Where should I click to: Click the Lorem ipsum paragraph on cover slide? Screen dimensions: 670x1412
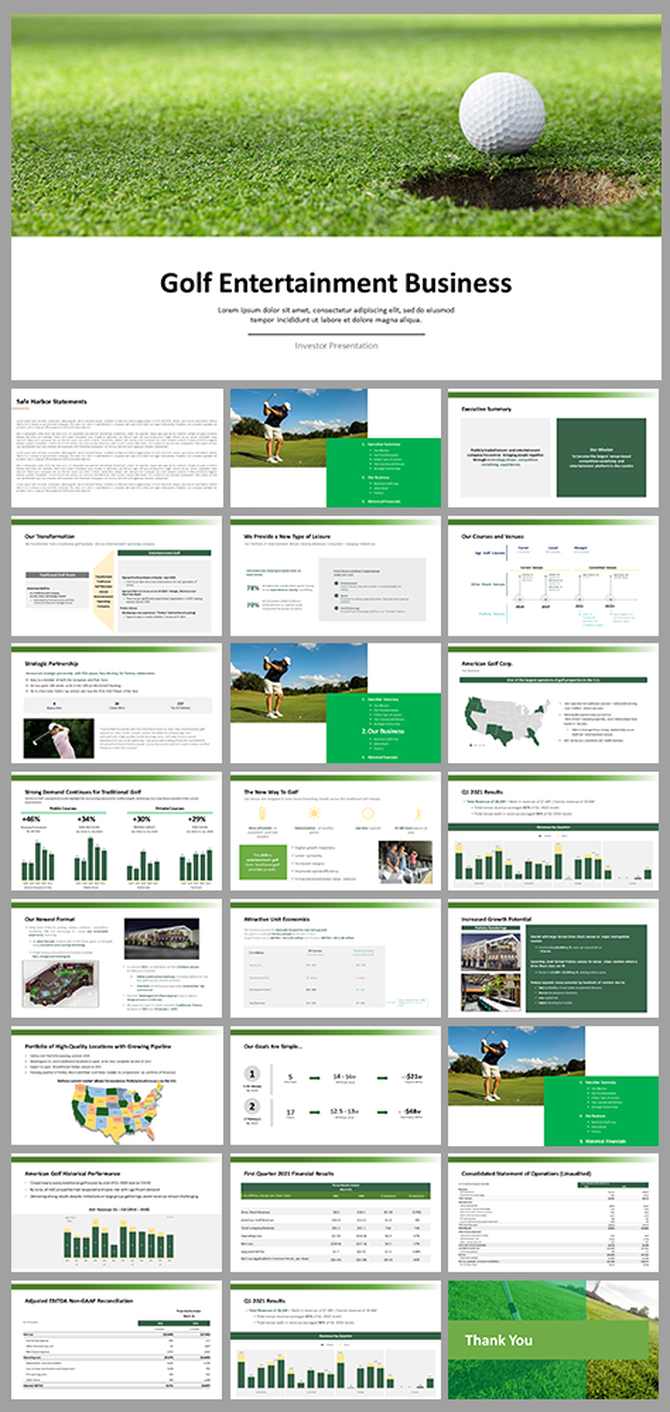(336, 315)
